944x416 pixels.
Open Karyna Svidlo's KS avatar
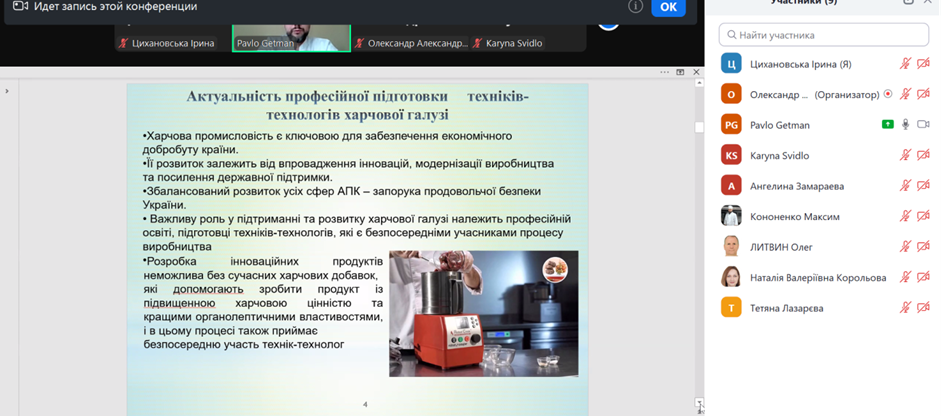pos(731,155)
